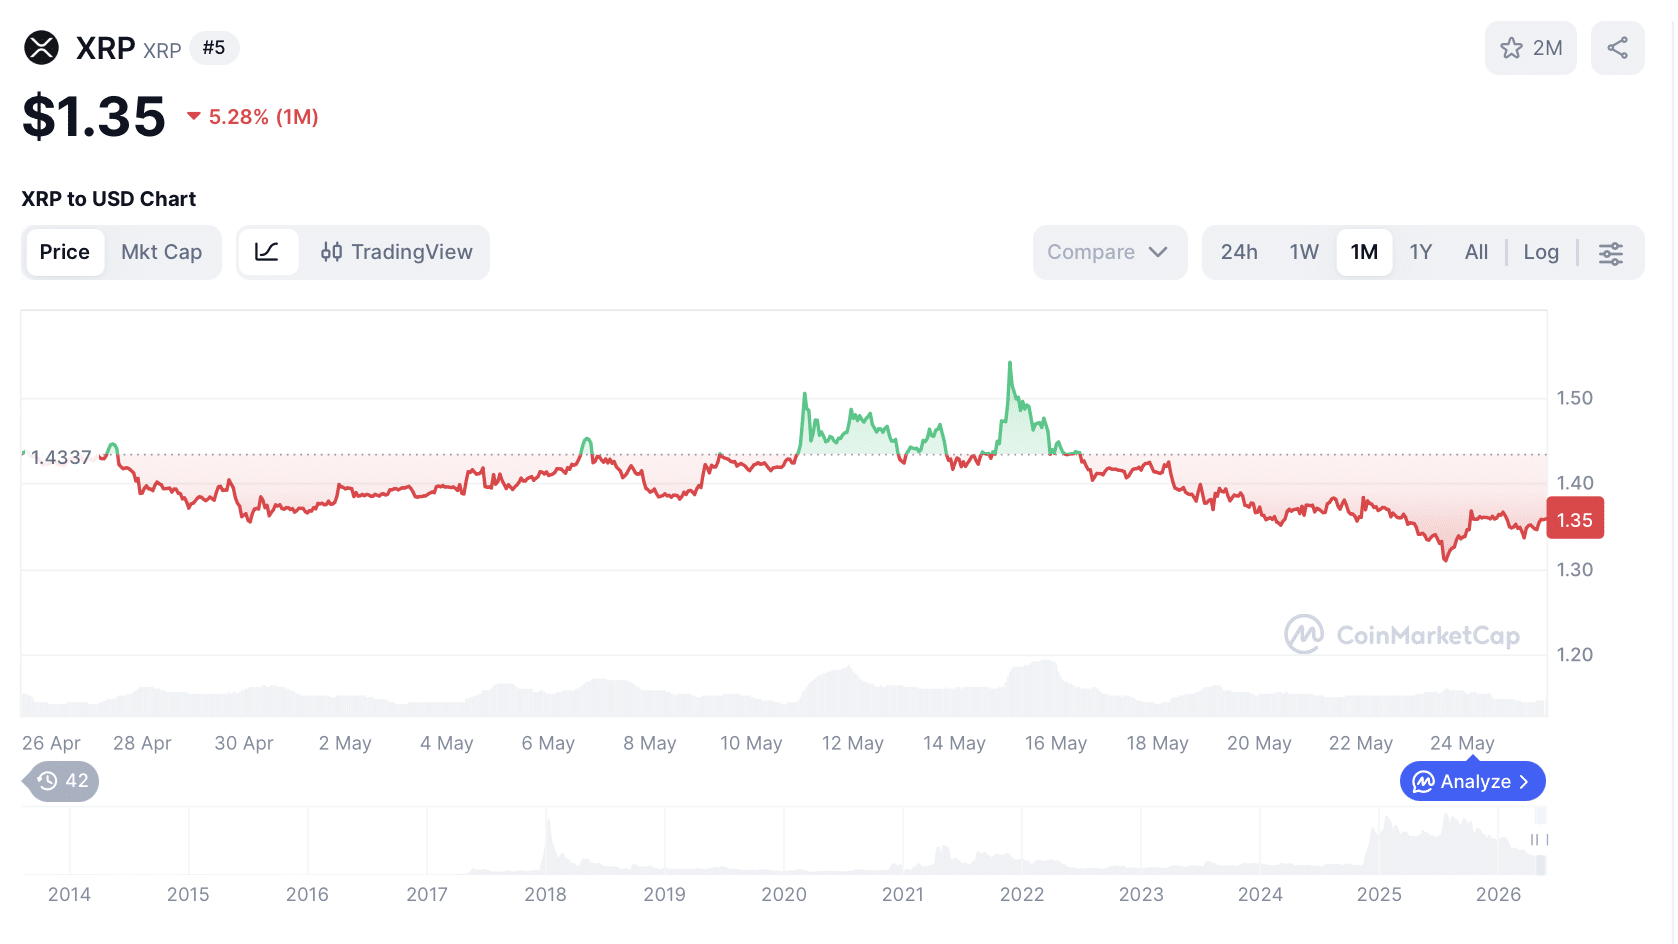The image size is (1678, 944).
Task: Click the 1.4337 open price label
Action: (61, 457)
